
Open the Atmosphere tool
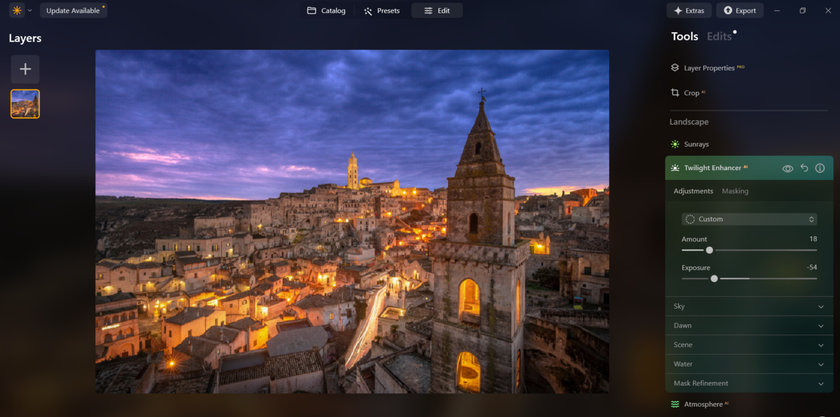pos(700,404)
